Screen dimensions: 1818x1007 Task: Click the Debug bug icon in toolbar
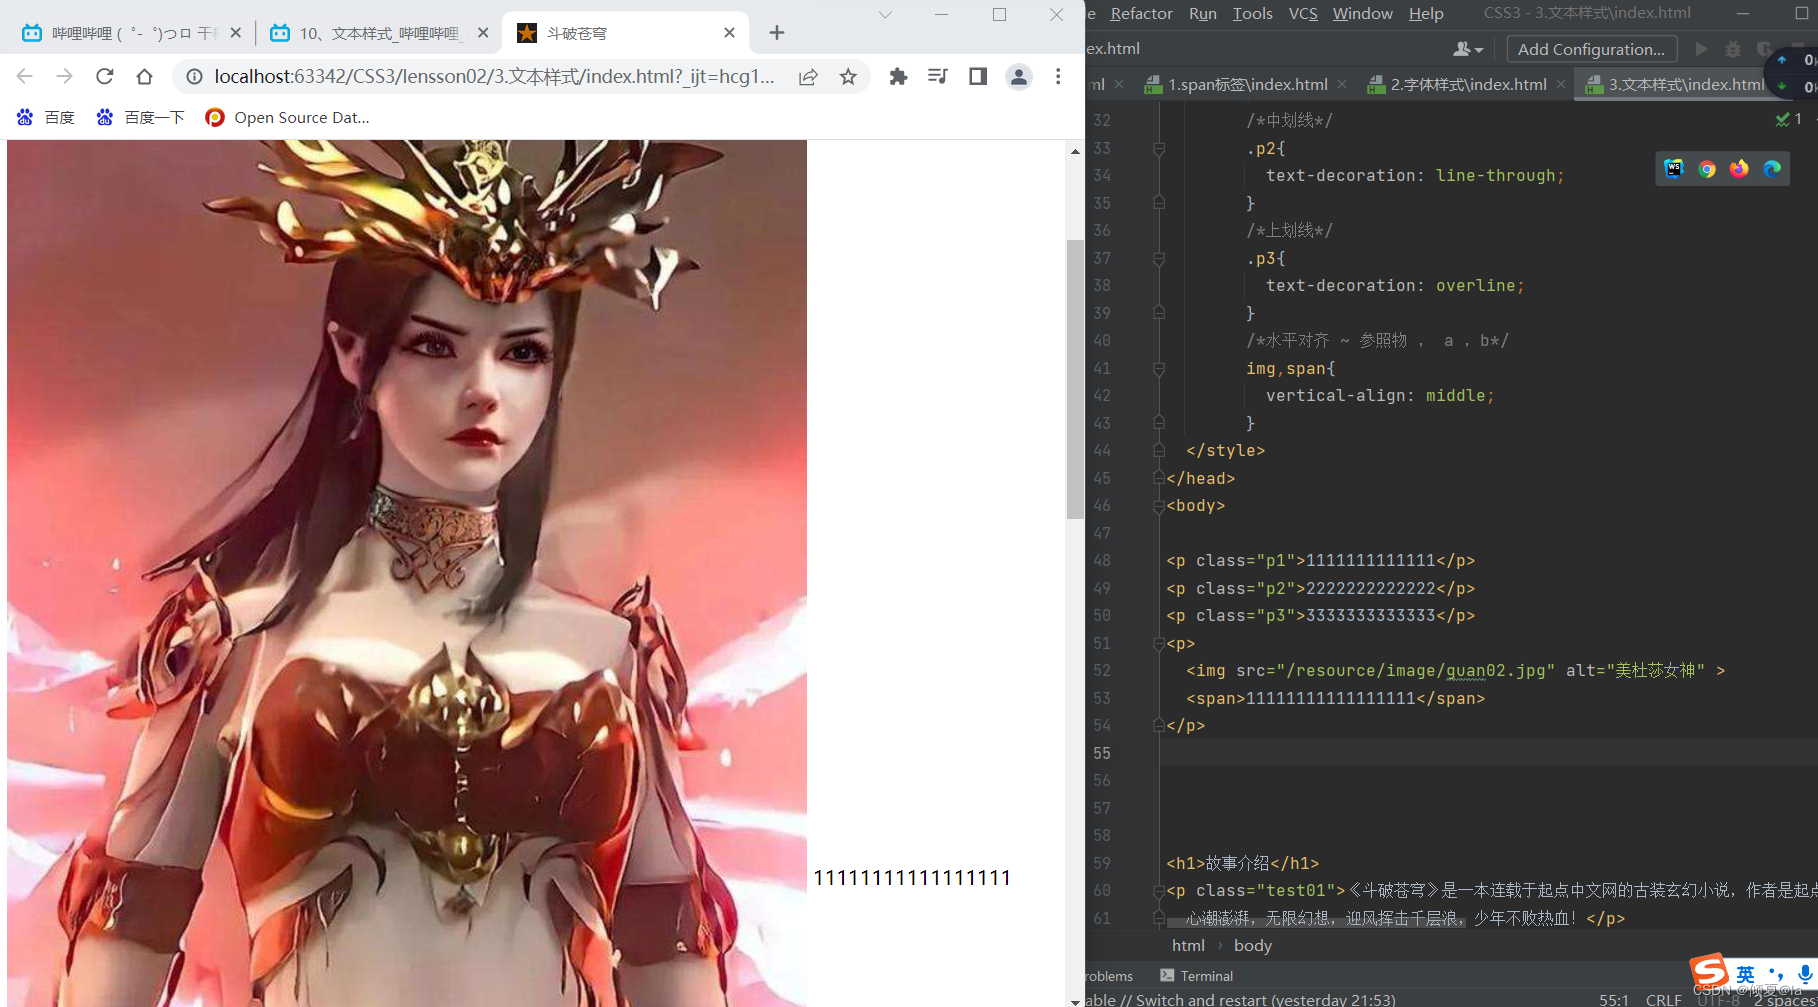[x=1733, y=49]
